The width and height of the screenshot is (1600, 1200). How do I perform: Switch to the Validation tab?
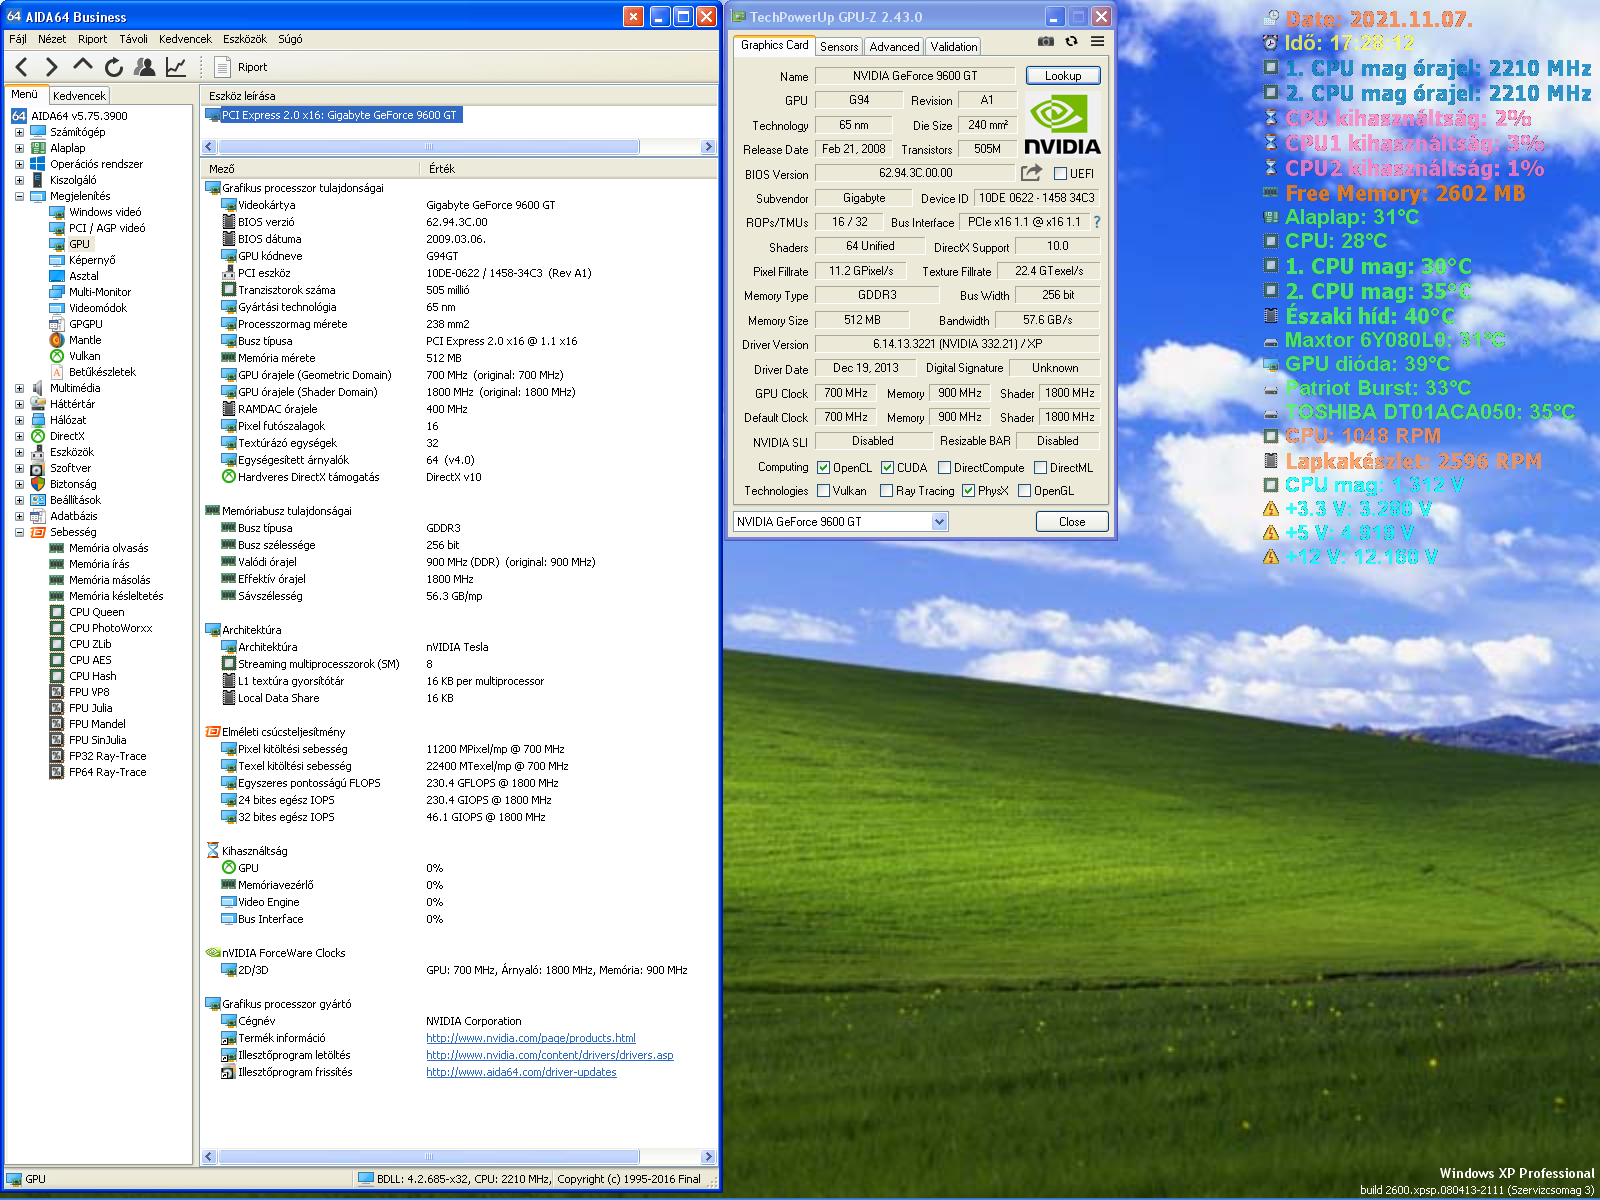pyautogui.click(x=954, y=47)
